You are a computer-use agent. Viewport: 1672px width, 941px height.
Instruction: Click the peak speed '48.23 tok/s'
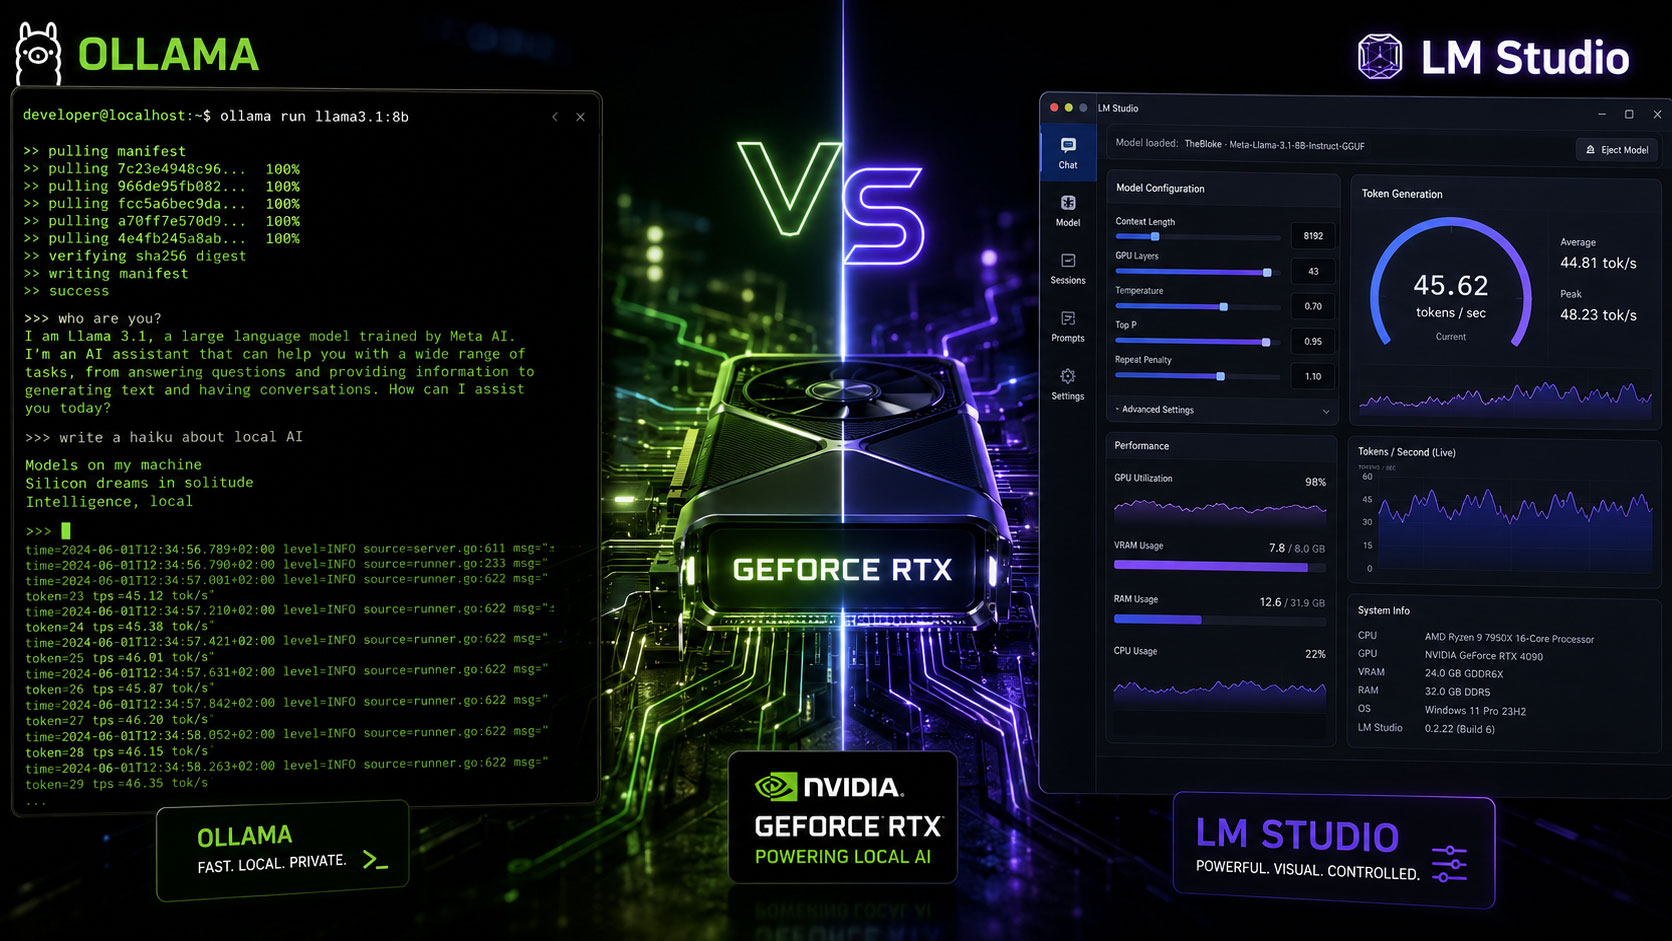click(1598, 315)
